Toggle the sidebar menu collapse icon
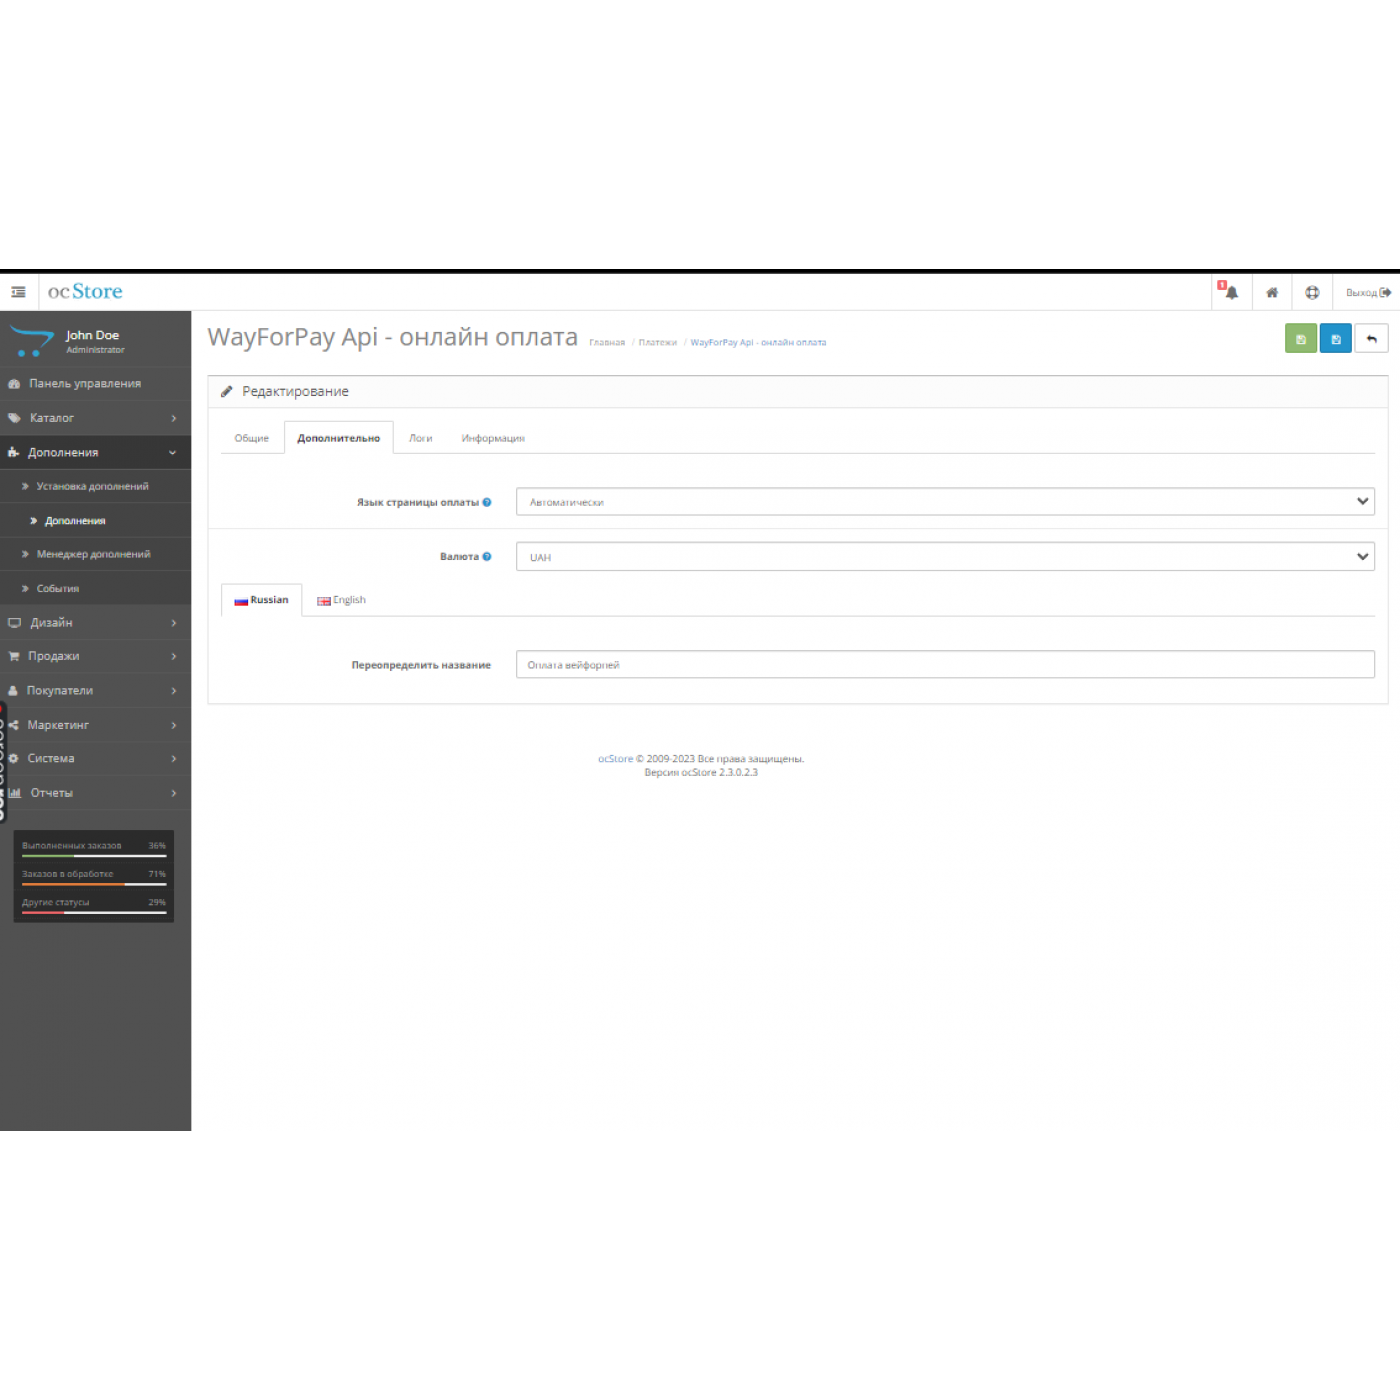The height and width of the screenshot is (1400, 1400). pos(18,292)
